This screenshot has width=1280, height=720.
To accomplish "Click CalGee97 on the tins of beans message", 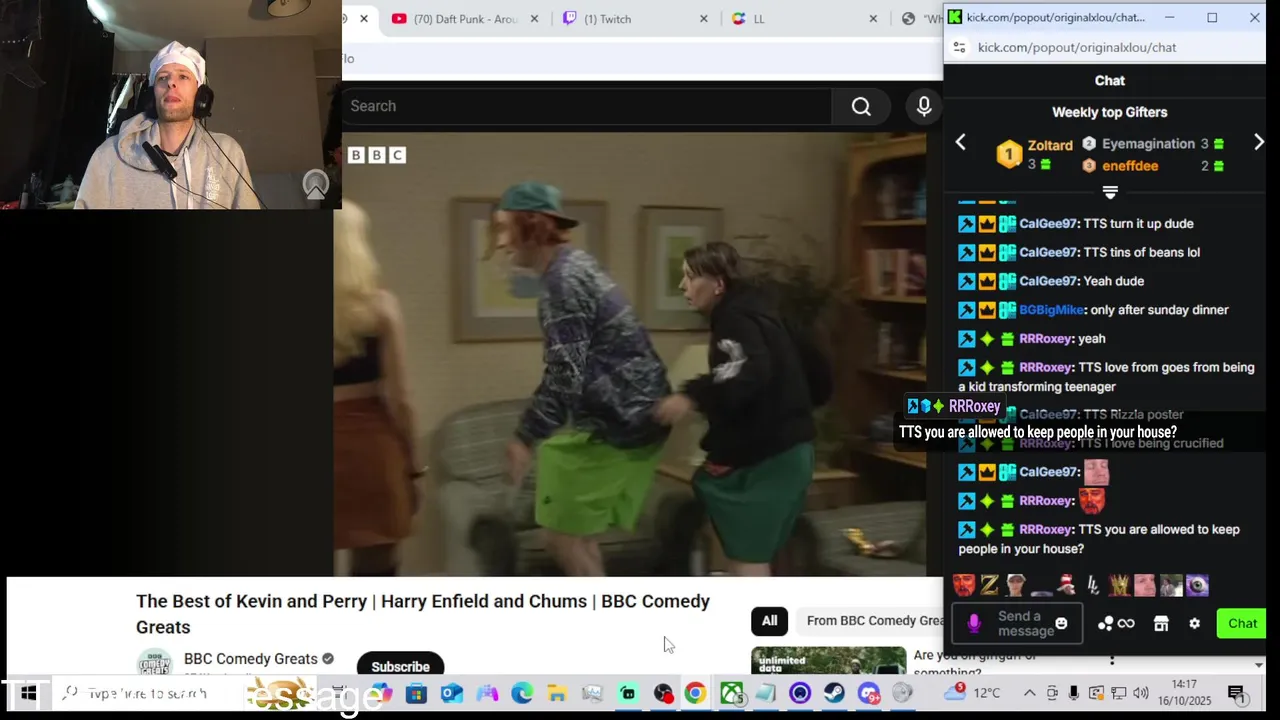I will [x=1048, y=252].
